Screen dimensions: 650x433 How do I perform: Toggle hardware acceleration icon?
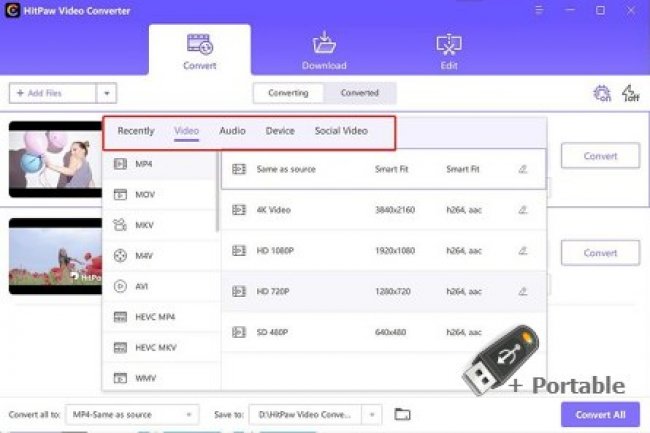coord(602,93)
